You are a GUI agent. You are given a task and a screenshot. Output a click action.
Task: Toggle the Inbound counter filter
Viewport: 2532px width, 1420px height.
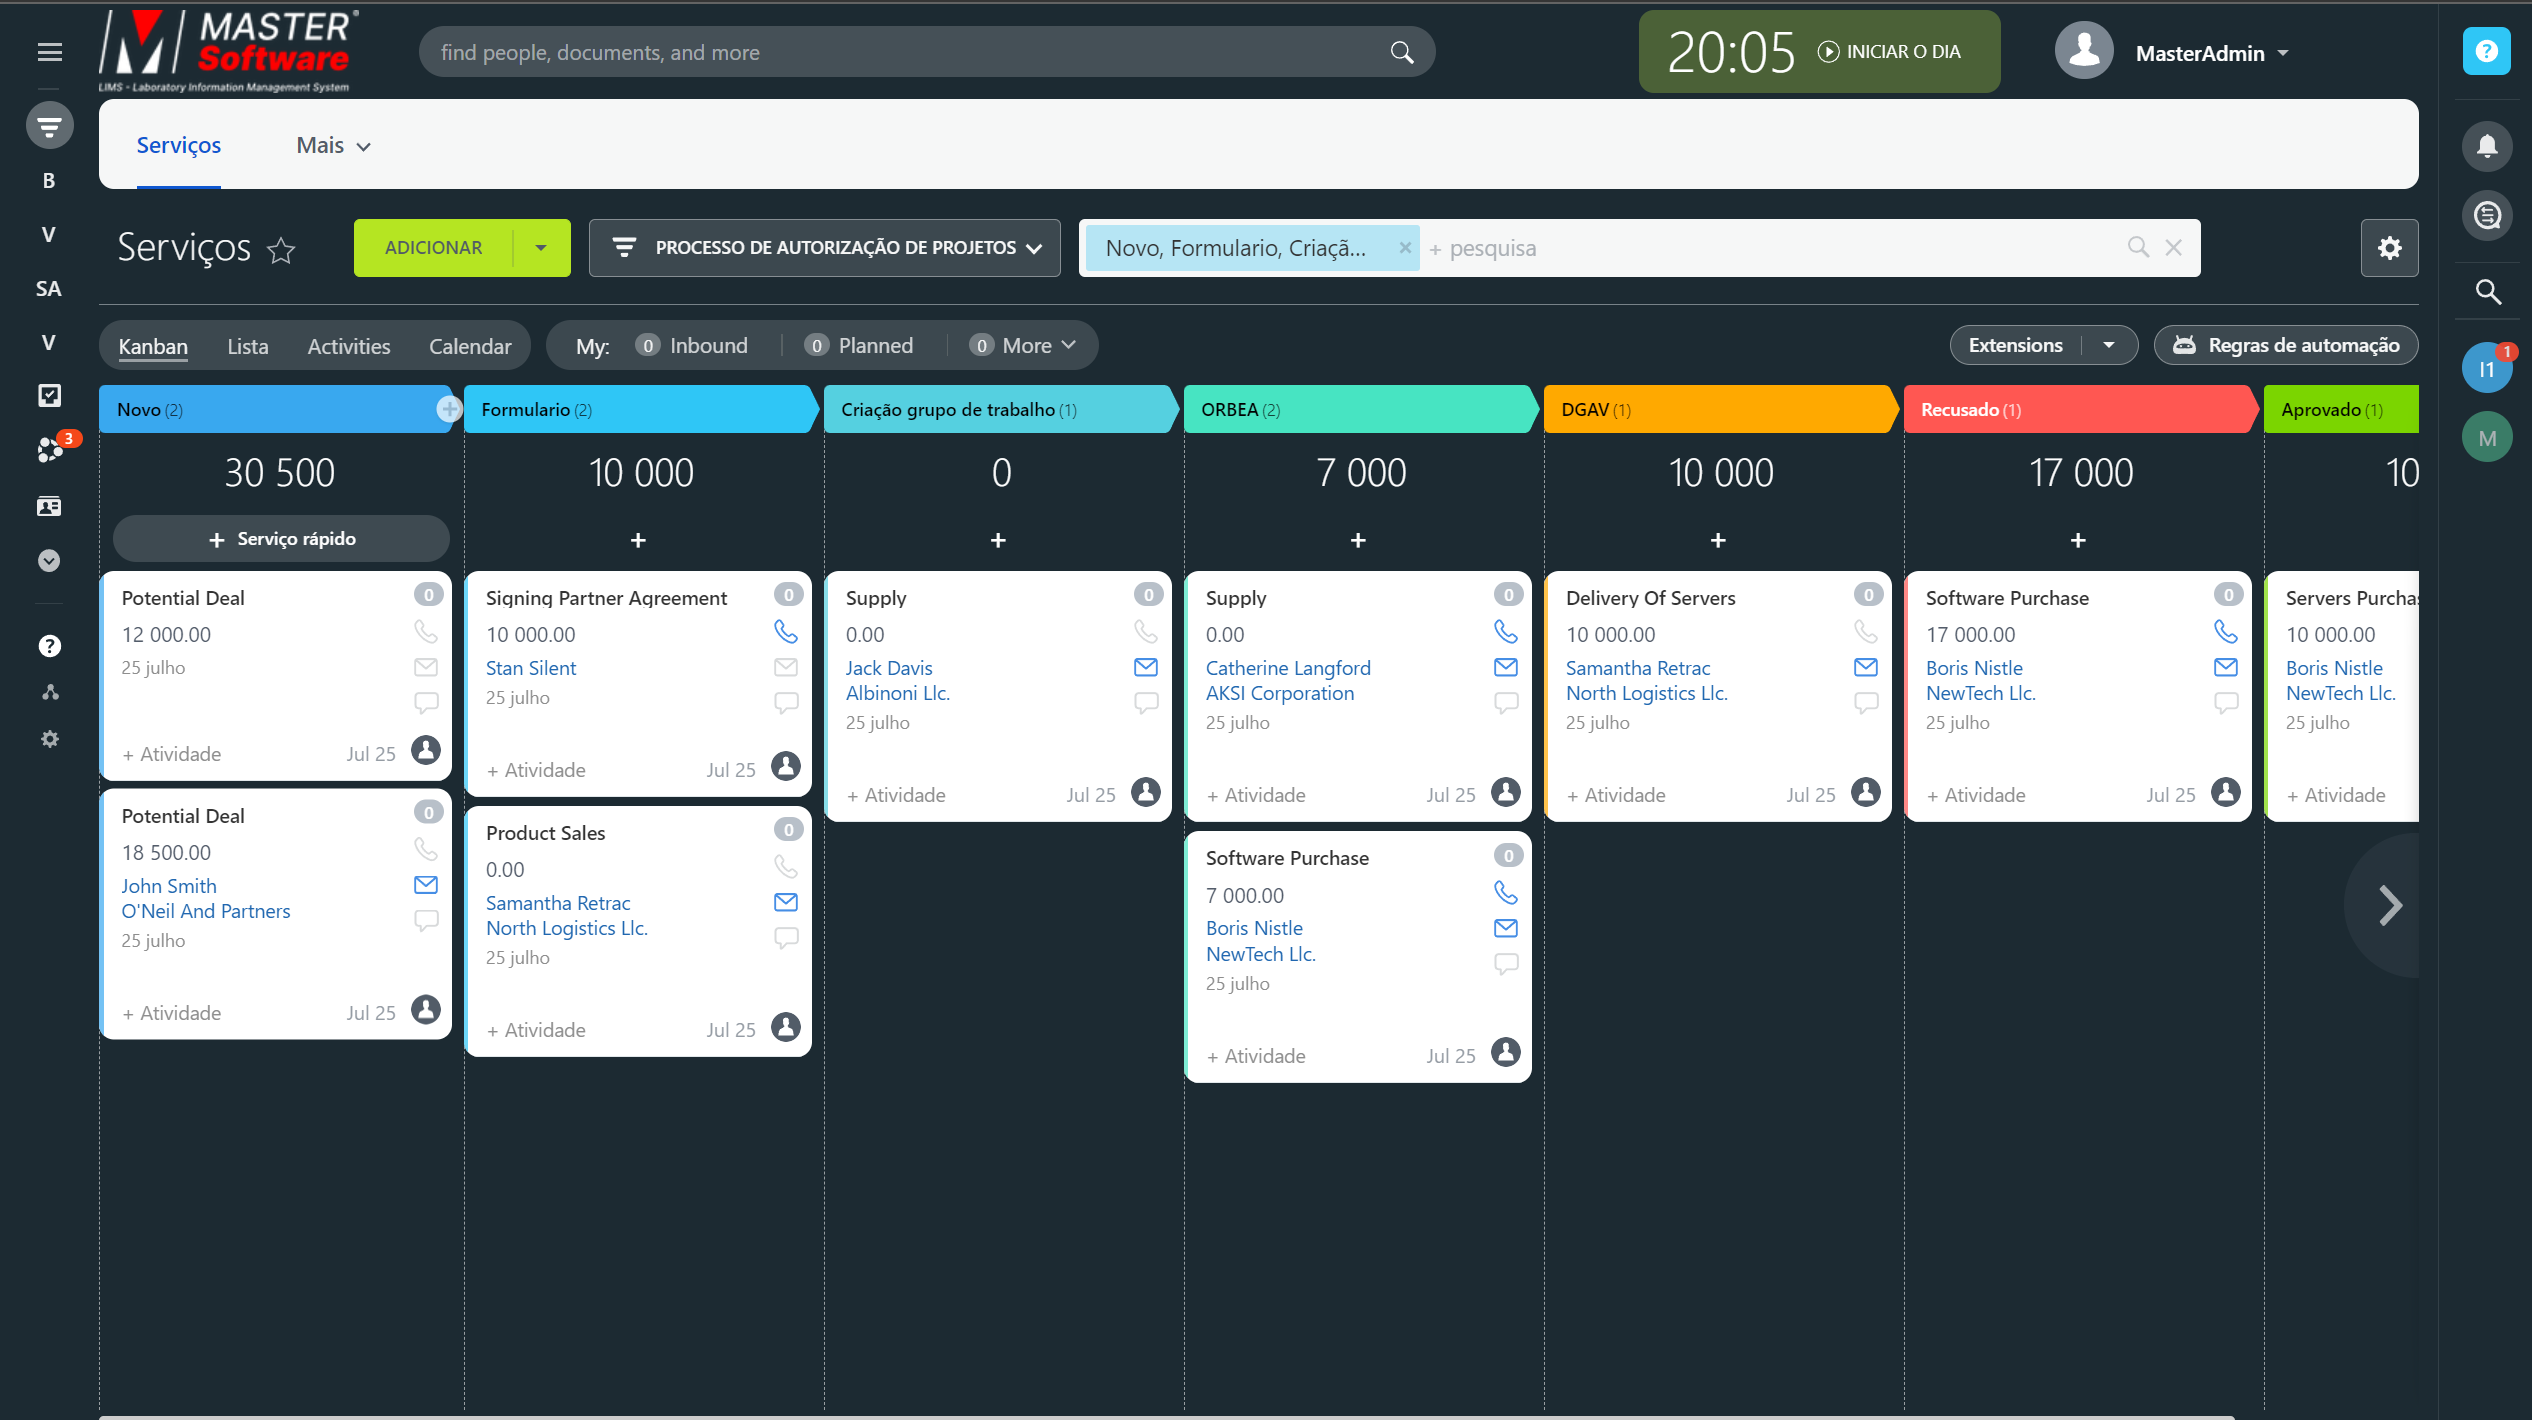point(691,346)
